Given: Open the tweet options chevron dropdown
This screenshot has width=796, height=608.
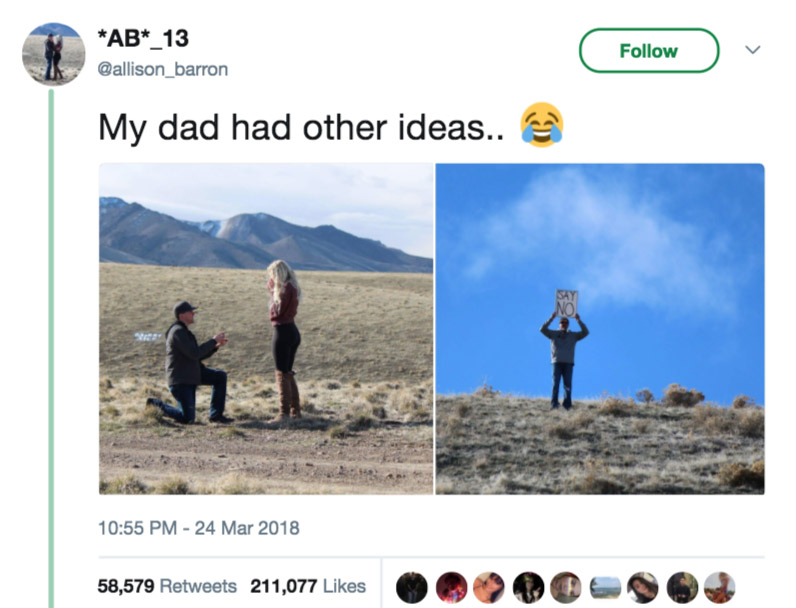Looking at the screenshot, I should click(752, 50).
